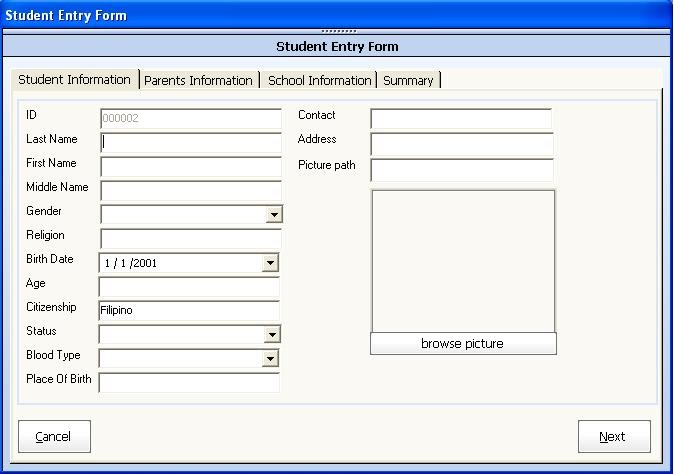The image size is (674, 474).
Task: Click the ID field showing 000002
Action: (191, 118)
